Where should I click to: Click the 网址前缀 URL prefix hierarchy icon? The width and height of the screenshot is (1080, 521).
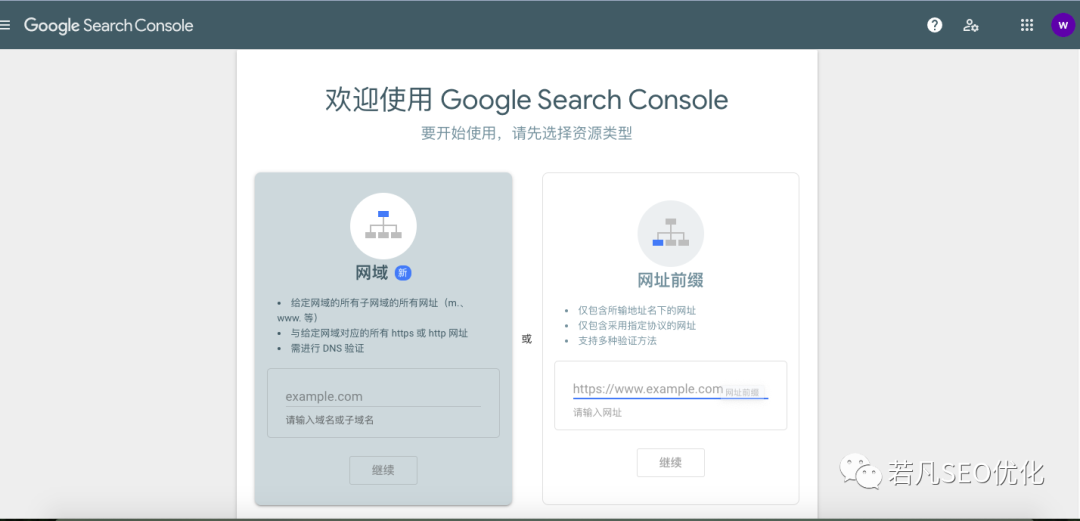coord(670,233)
